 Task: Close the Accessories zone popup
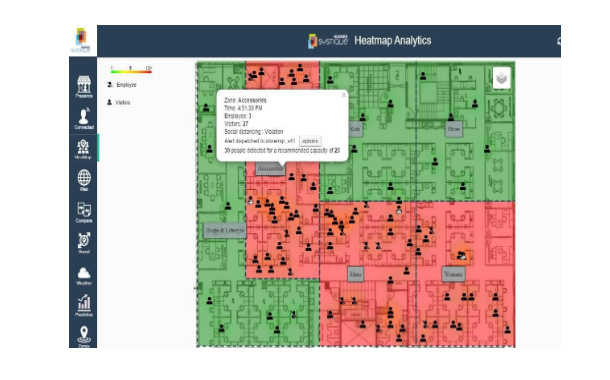pos(344,95)
